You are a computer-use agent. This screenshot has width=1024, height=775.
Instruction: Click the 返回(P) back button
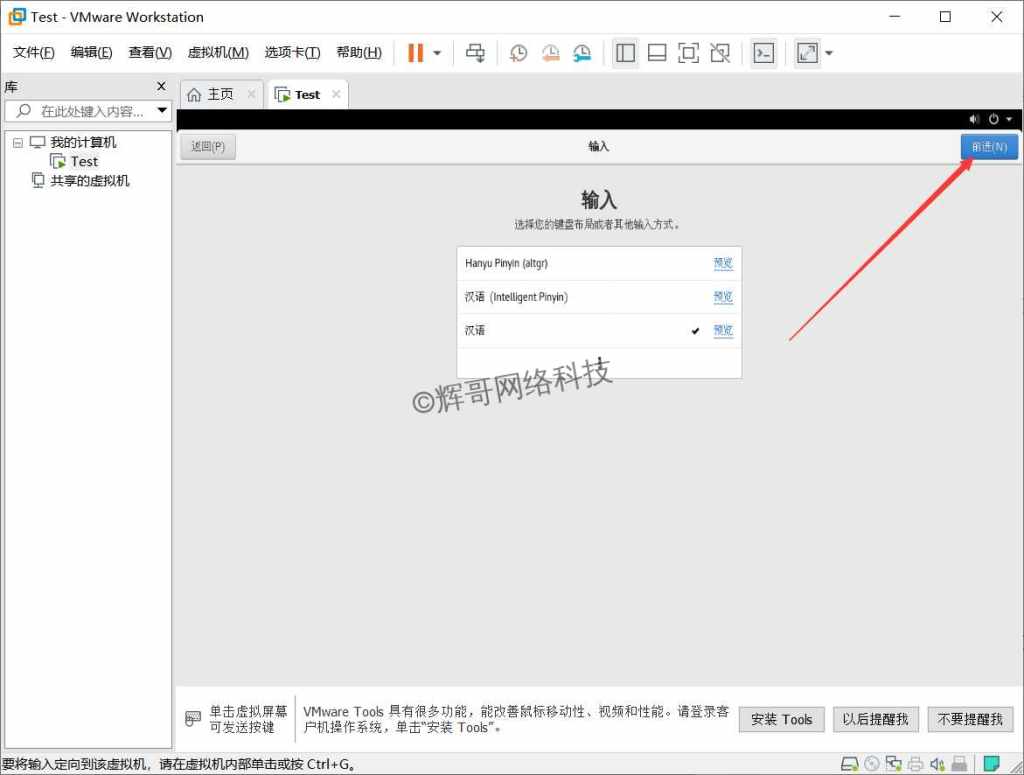(208, 146)
